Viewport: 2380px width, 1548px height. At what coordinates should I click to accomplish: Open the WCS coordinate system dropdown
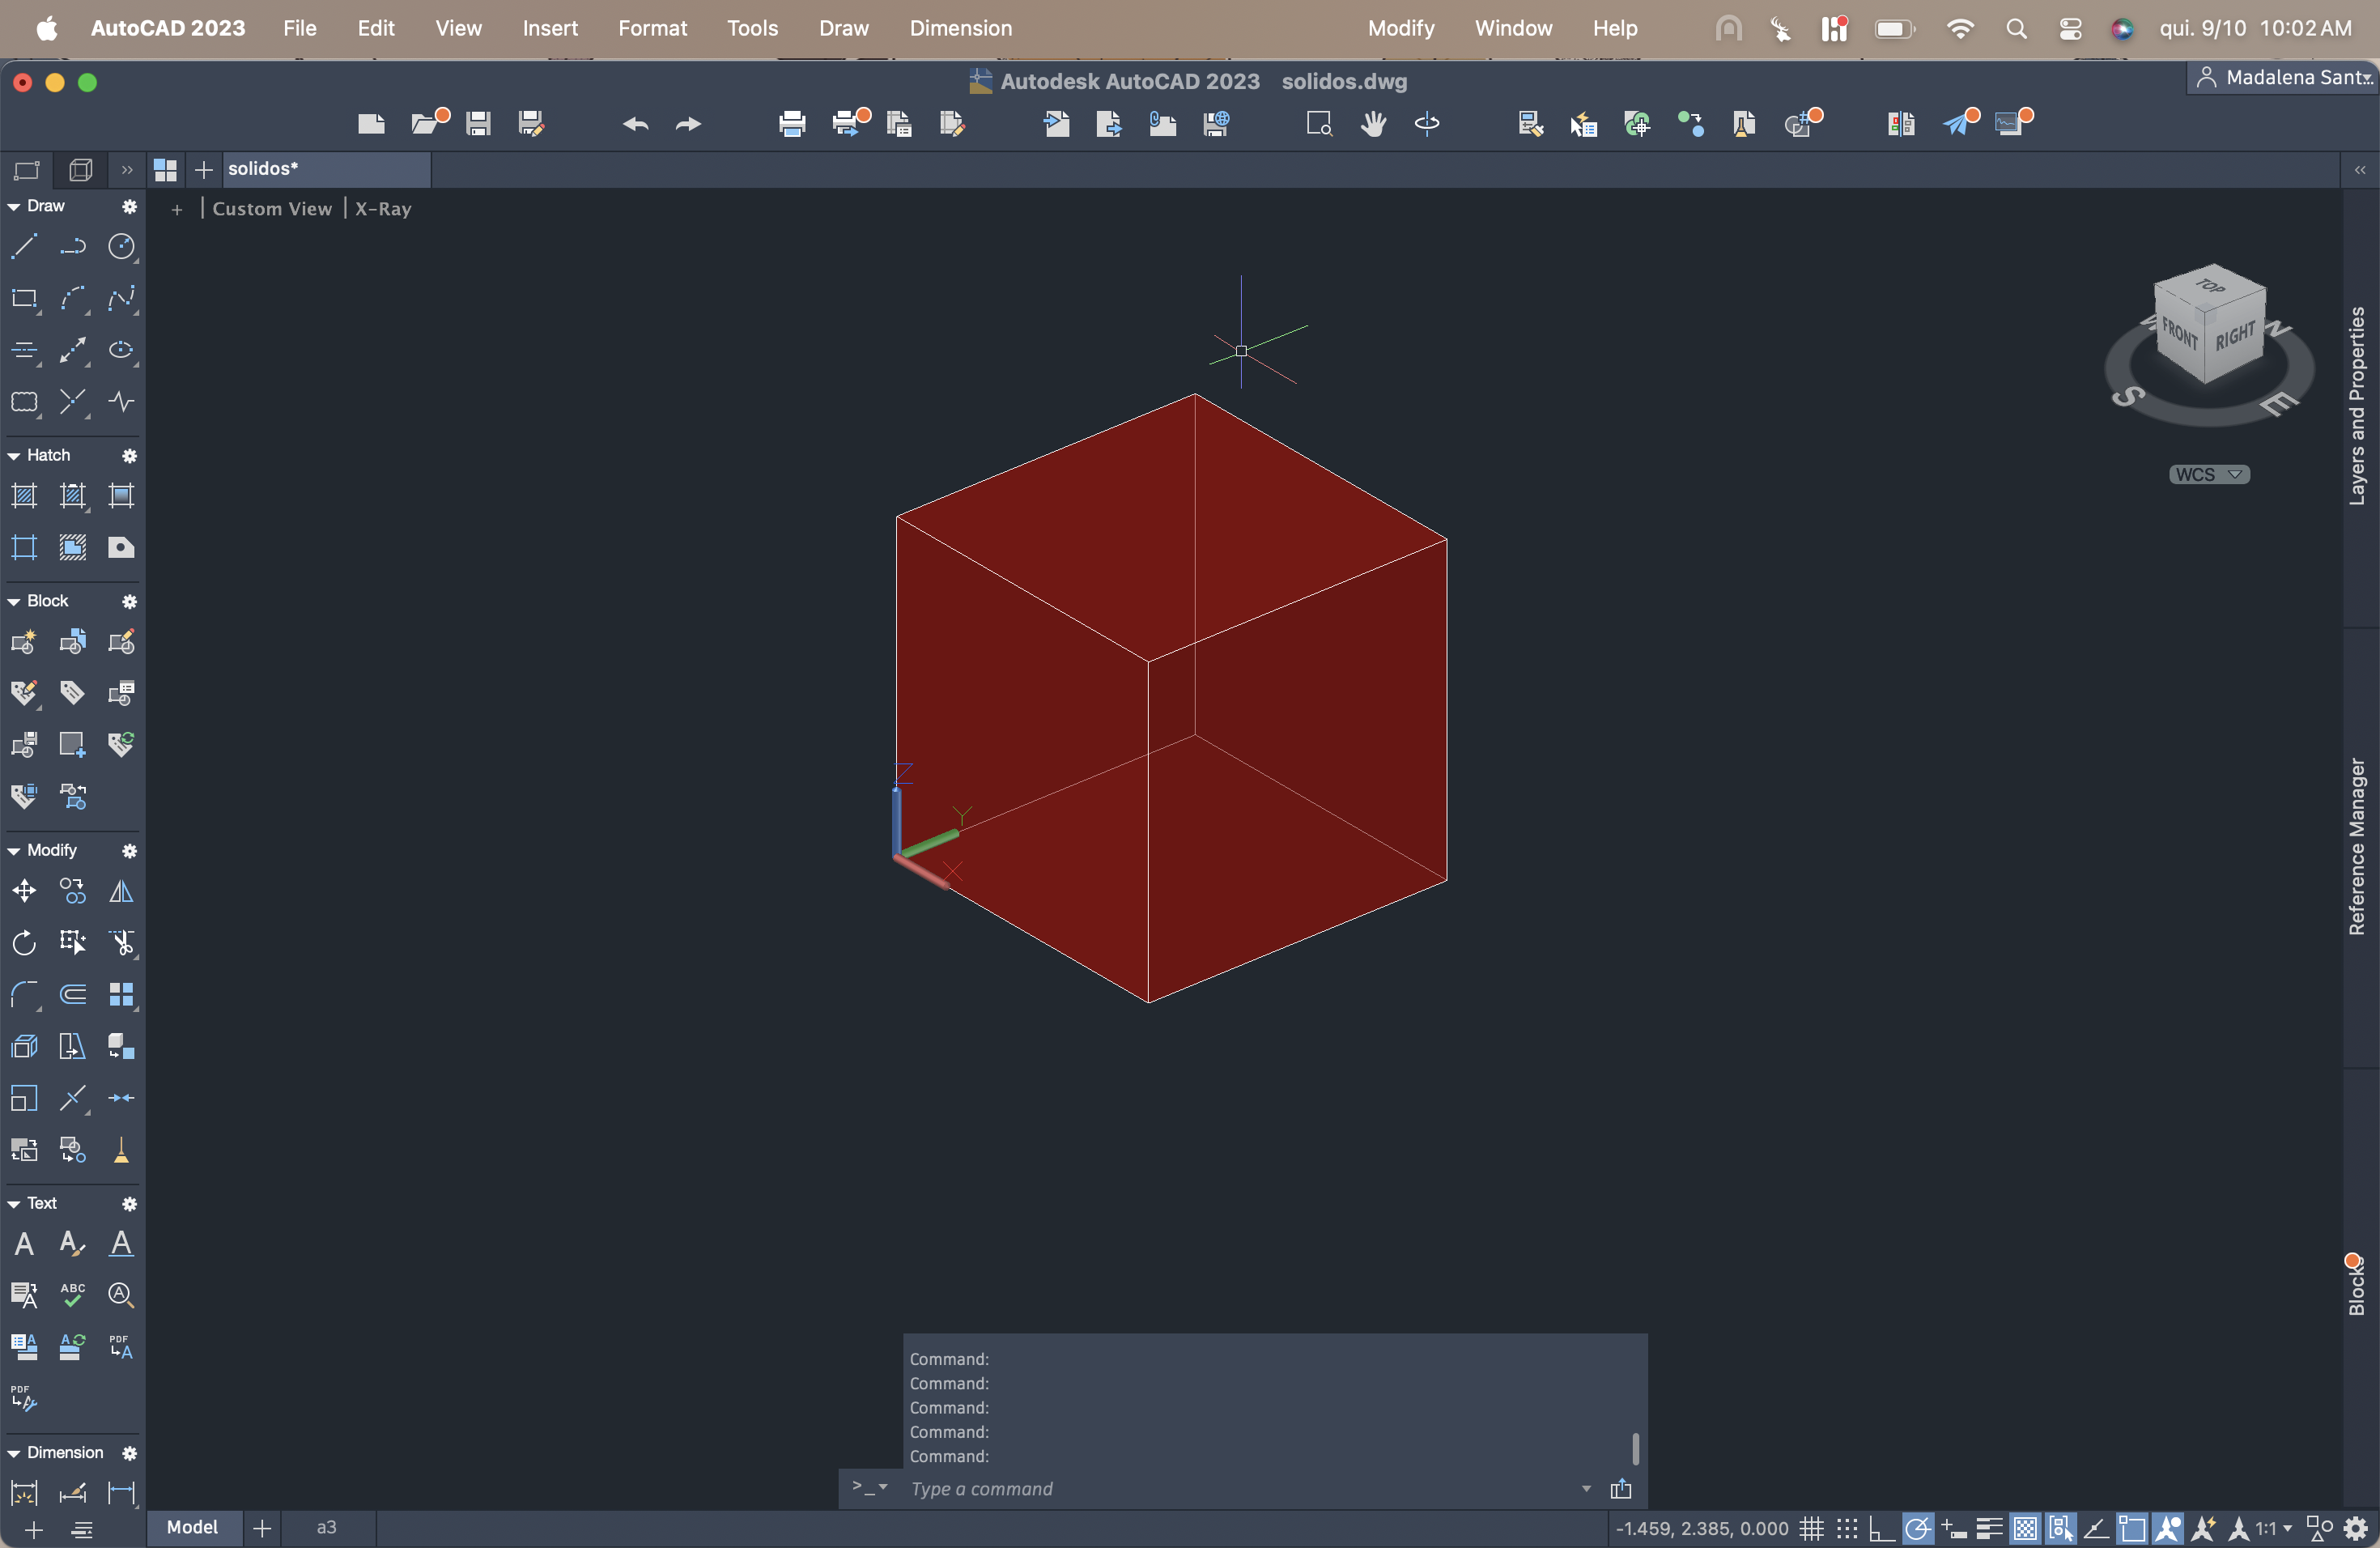click(x=2209, y=474)
